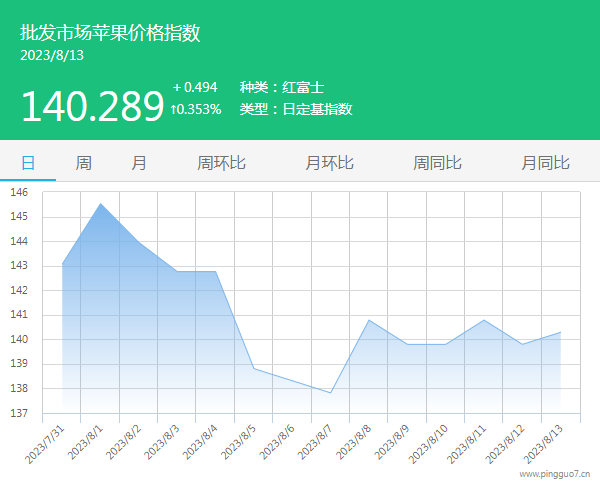Click the chart peak at 2023/8/1
The height and width of the screenshot is (483, 600).
tap(100, 204)
